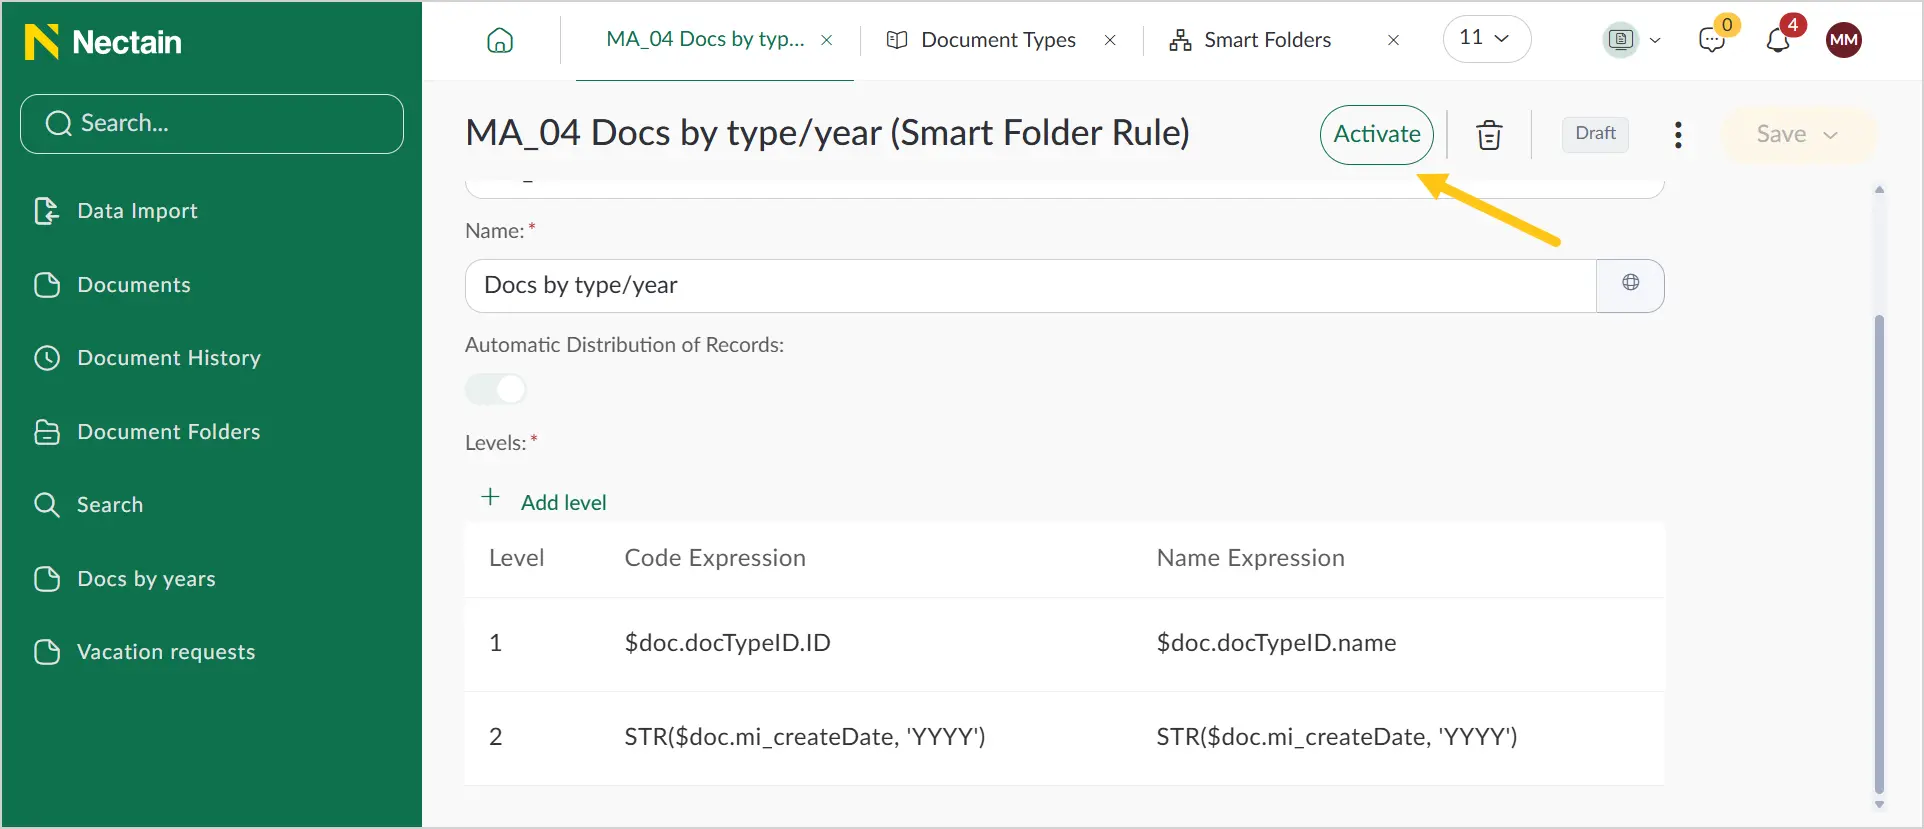
Task: Close the Smart Folders tab
Action: pyautogui.click(x=1393, y=40)
